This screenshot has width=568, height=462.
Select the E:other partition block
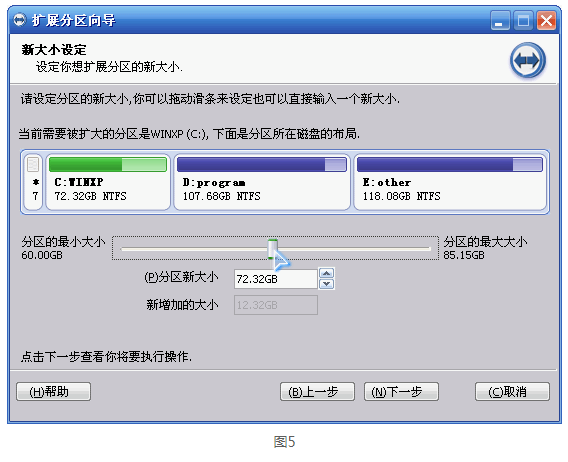(450, 182)
